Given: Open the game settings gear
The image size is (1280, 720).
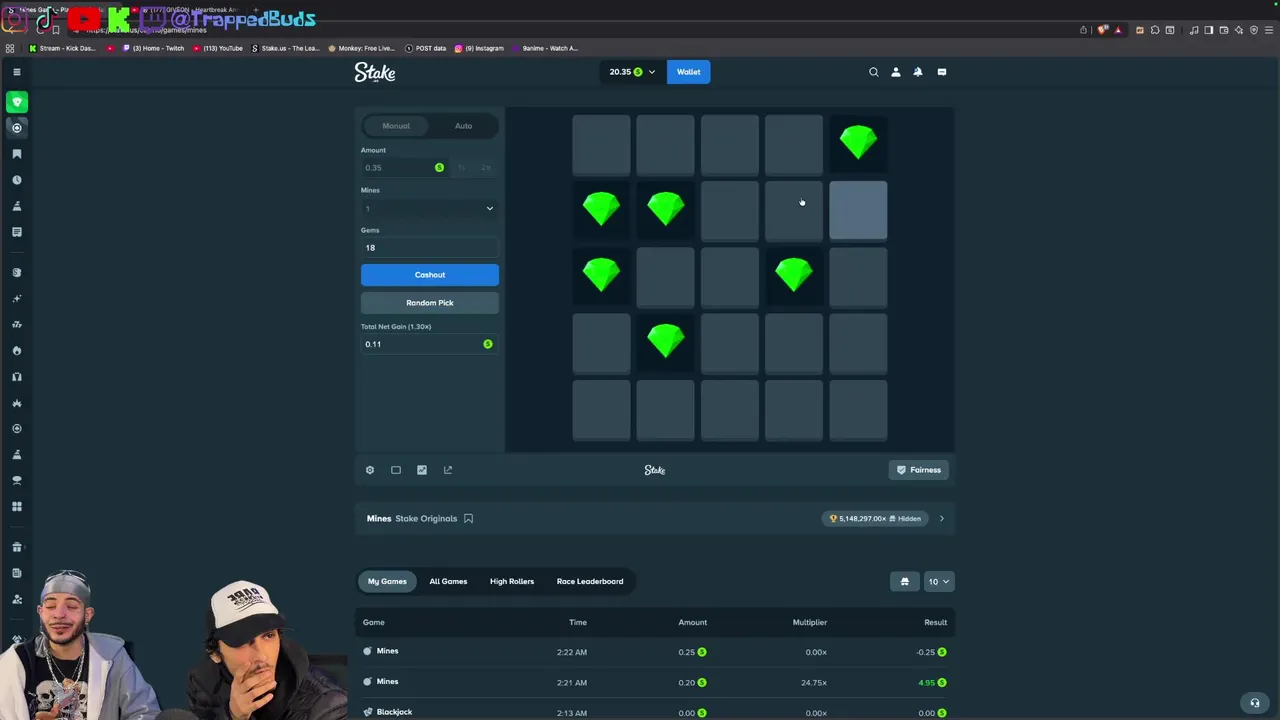Looking at the screenshot, I should (370, 470).
